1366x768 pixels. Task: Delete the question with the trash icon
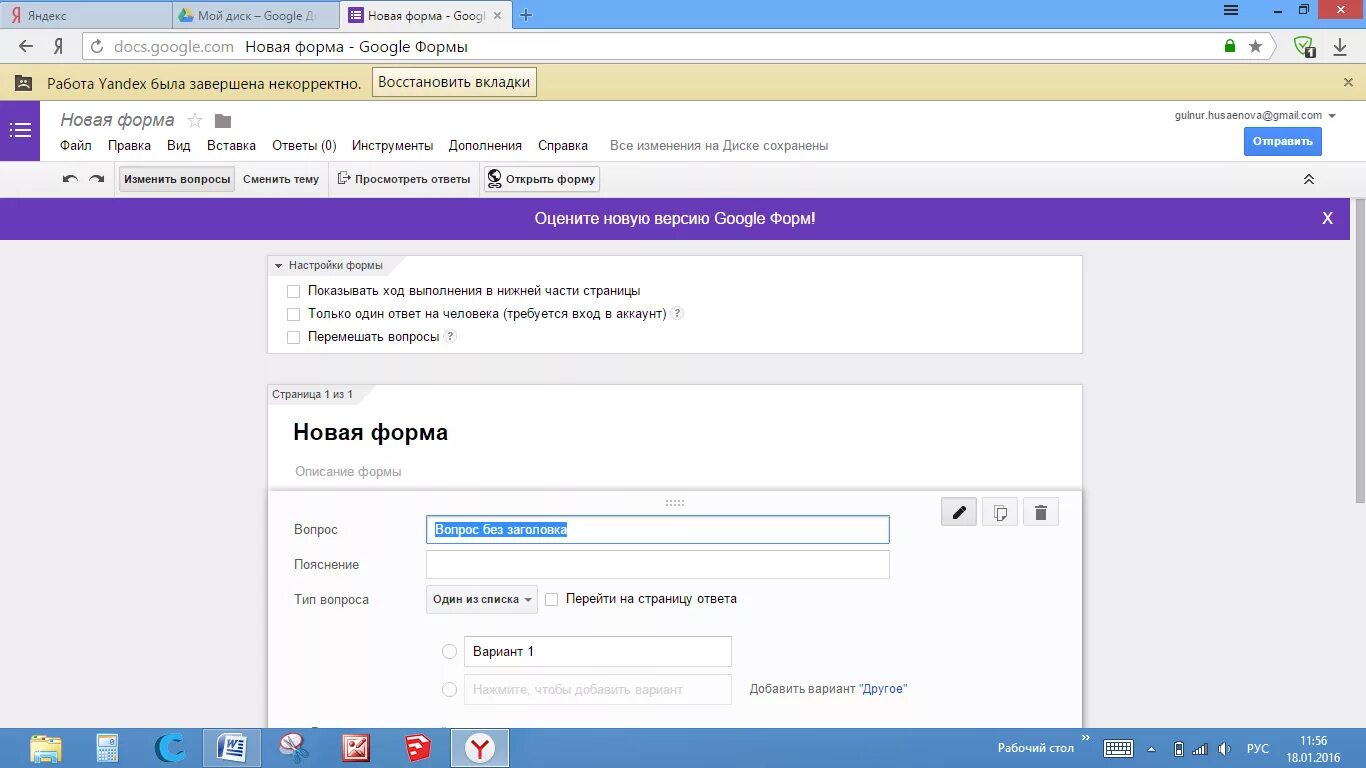pos(1041,513)
